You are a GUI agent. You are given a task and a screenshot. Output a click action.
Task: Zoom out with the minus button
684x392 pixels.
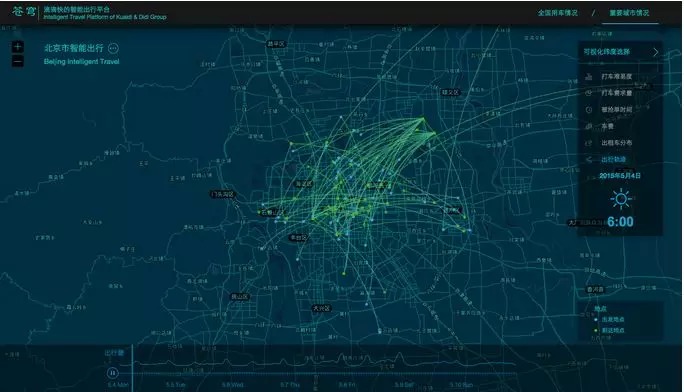[17, 62]
